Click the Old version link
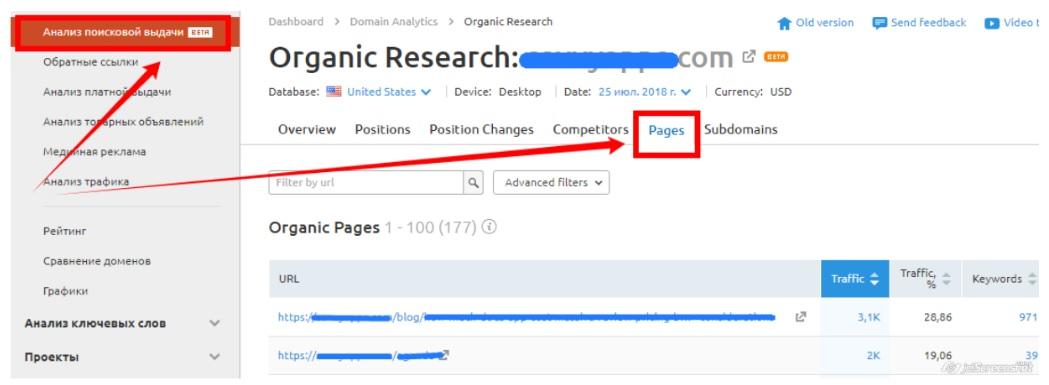Screen dimensions: 1049x385 [x=824, y=23]
